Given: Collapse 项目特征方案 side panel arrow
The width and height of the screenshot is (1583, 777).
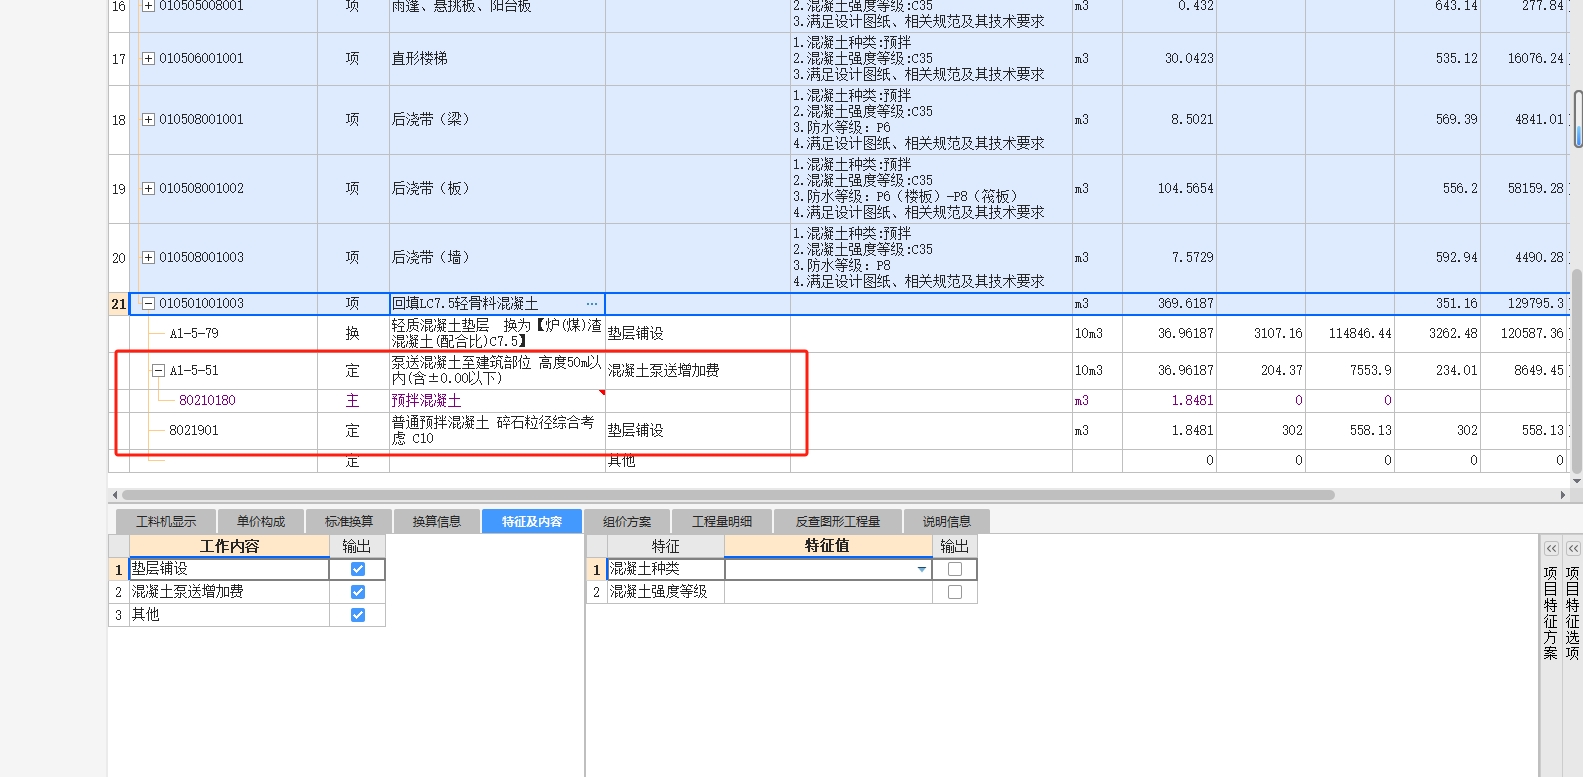Looking at the screenshot, I should point(1551,549).
